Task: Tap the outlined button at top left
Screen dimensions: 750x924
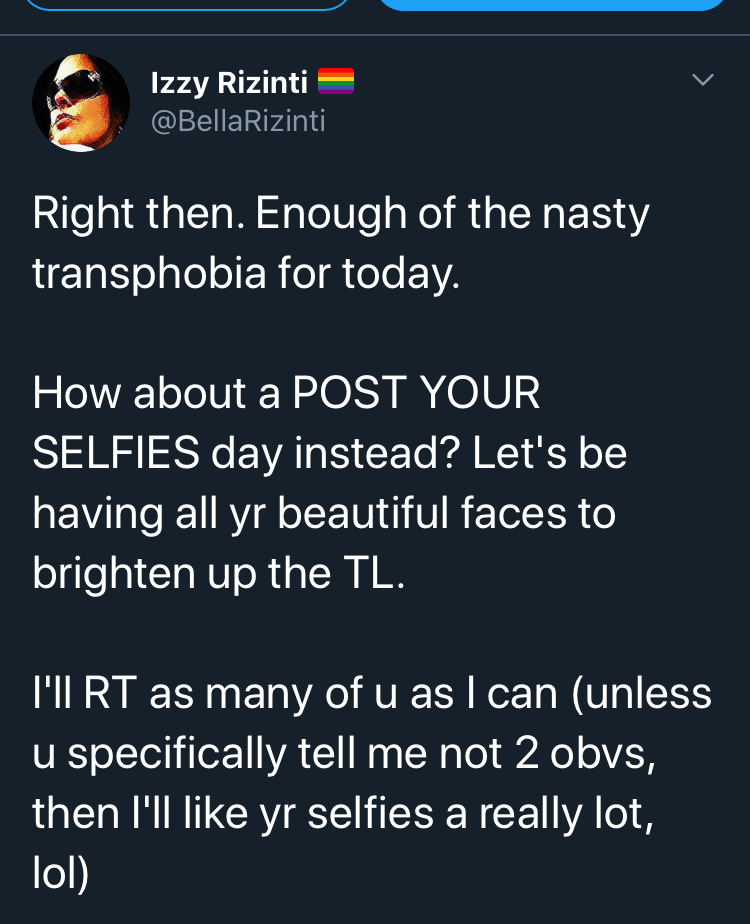Action: coord(189,5)
